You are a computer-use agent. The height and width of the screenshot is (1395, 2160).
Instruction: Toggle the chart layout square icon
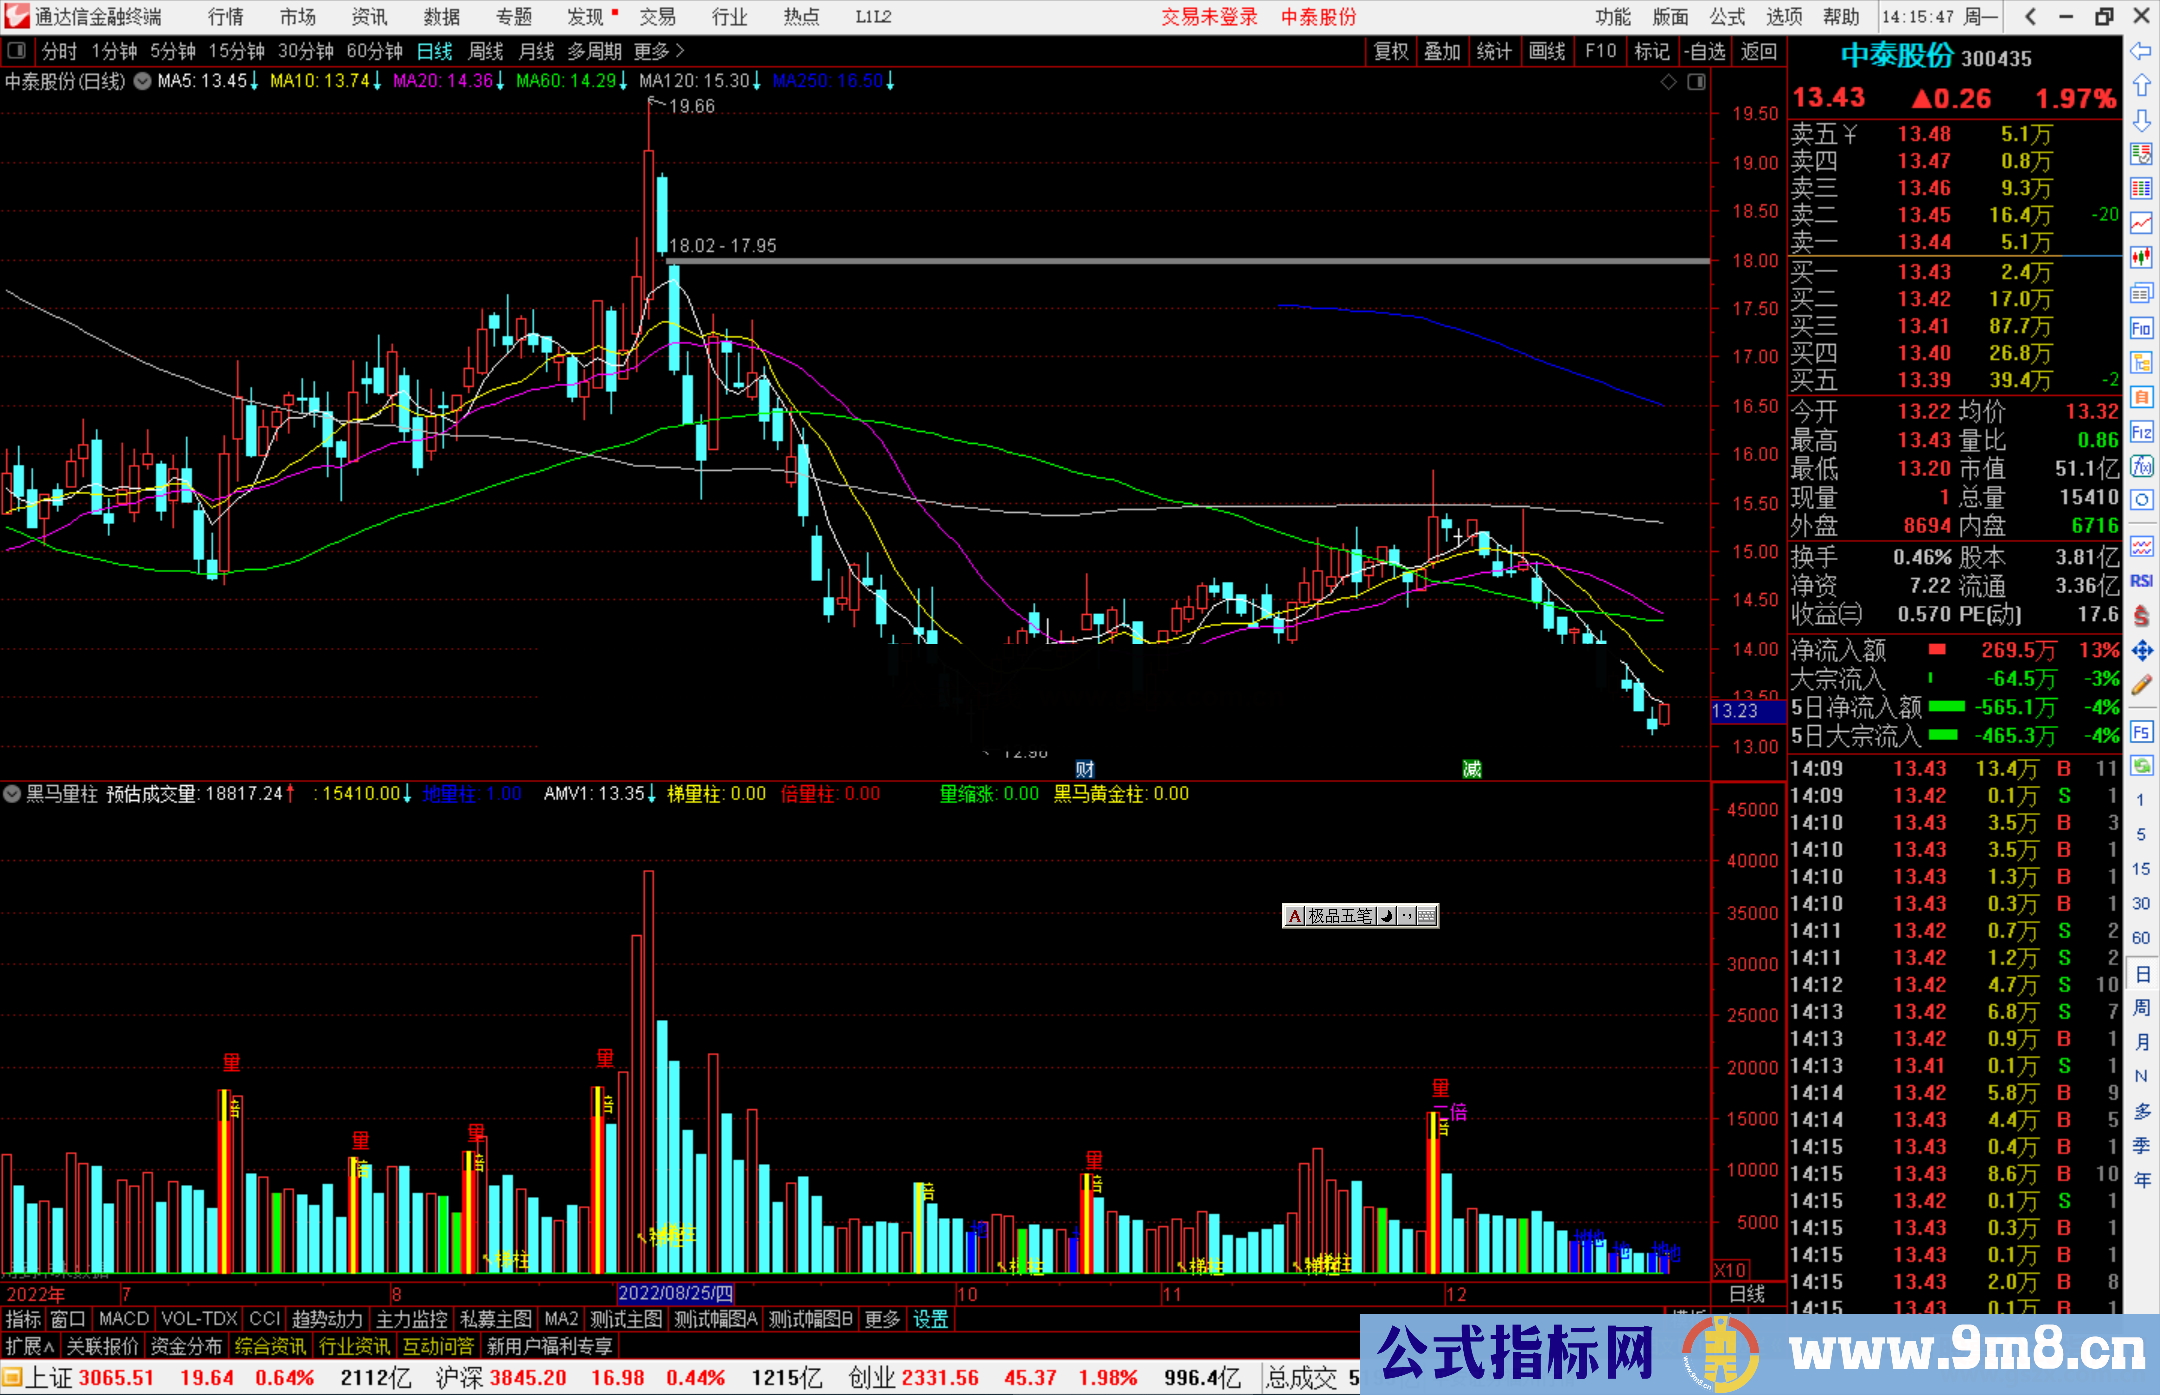pyautogui.click(x=1696, y=82)
